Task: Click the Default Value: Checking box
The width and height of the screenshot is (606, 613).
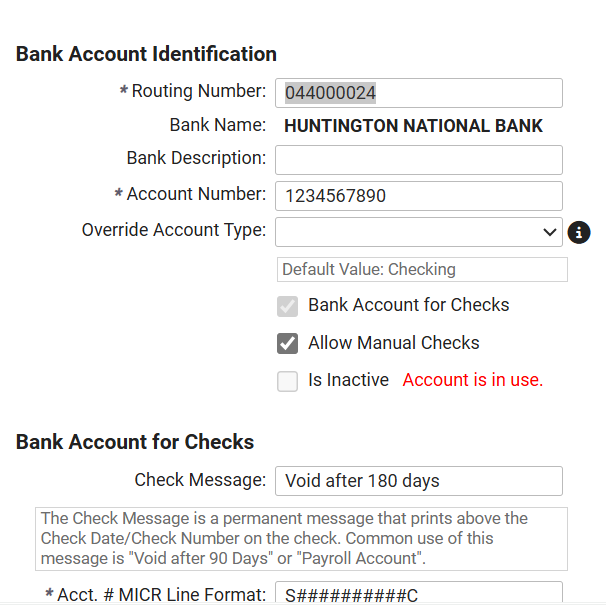Action: tap(421, 269)
